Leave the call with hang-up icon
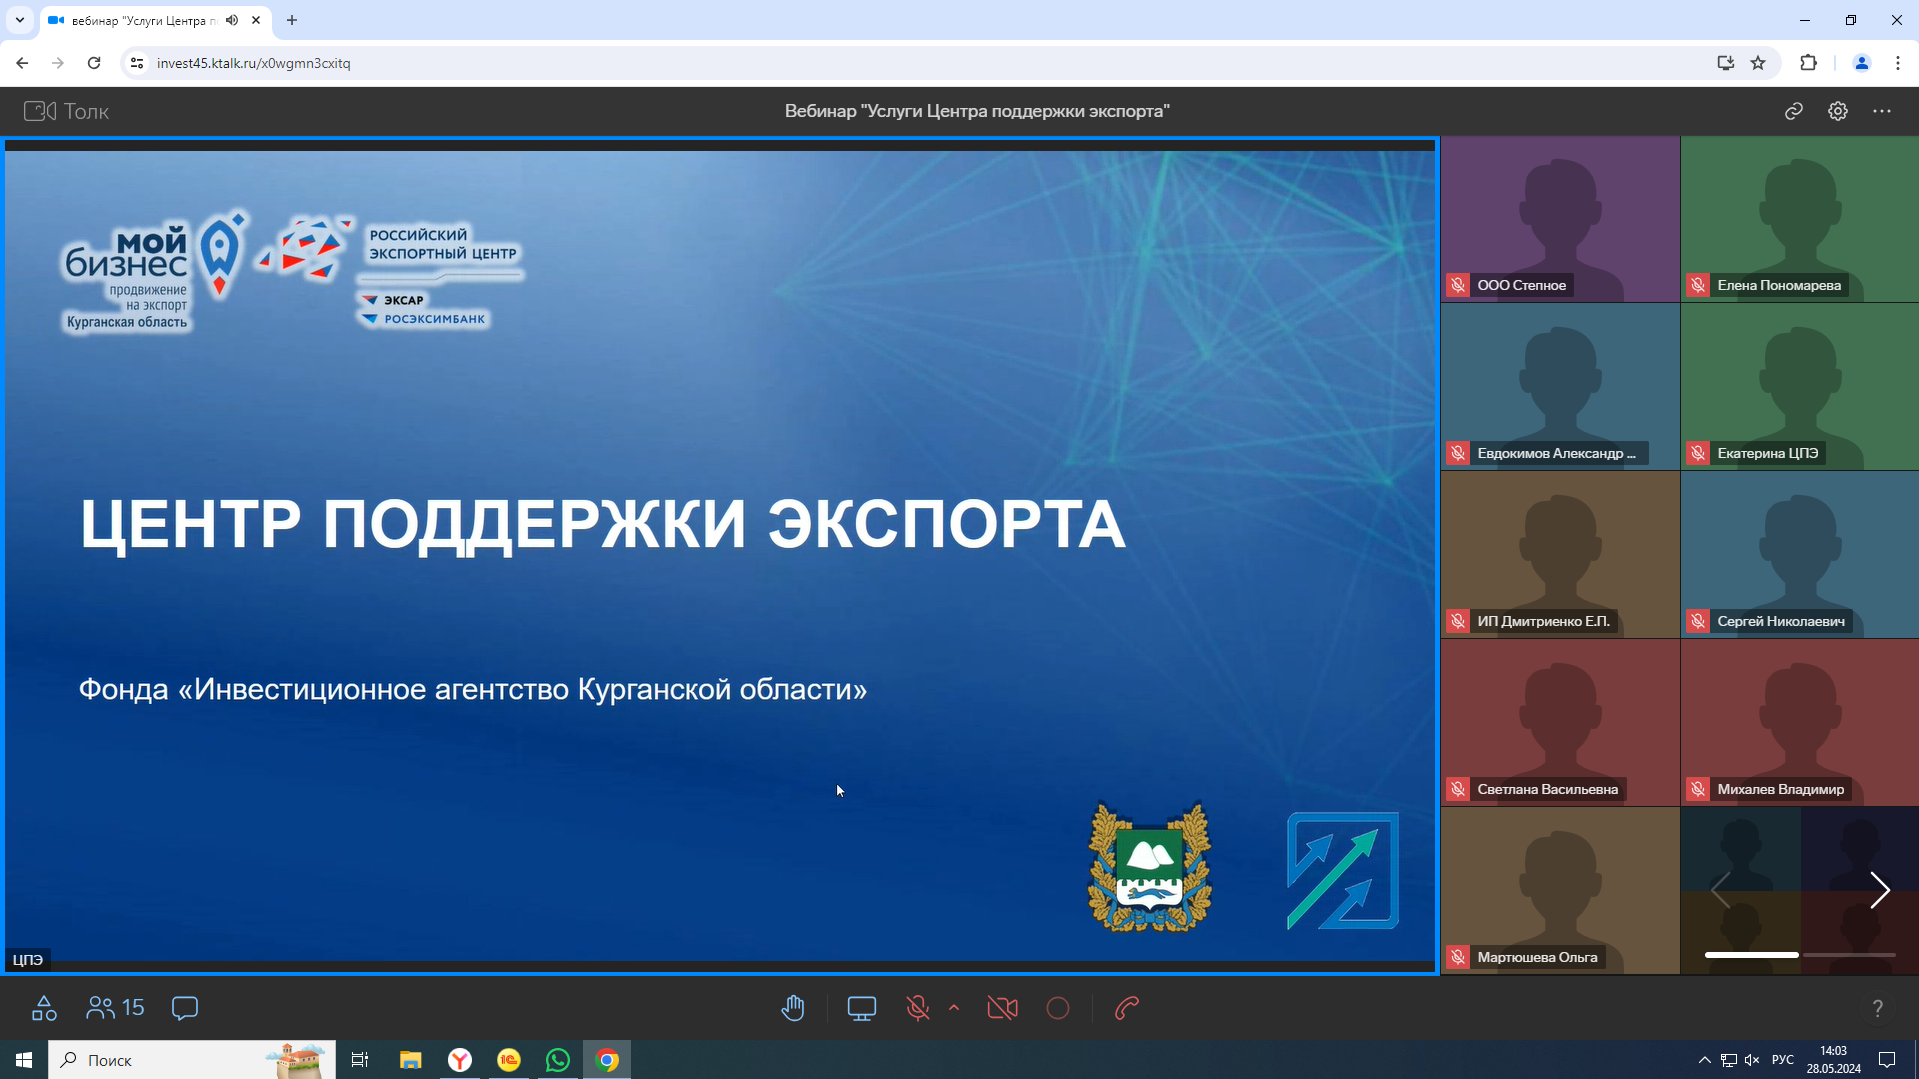 point(1127,1008)
